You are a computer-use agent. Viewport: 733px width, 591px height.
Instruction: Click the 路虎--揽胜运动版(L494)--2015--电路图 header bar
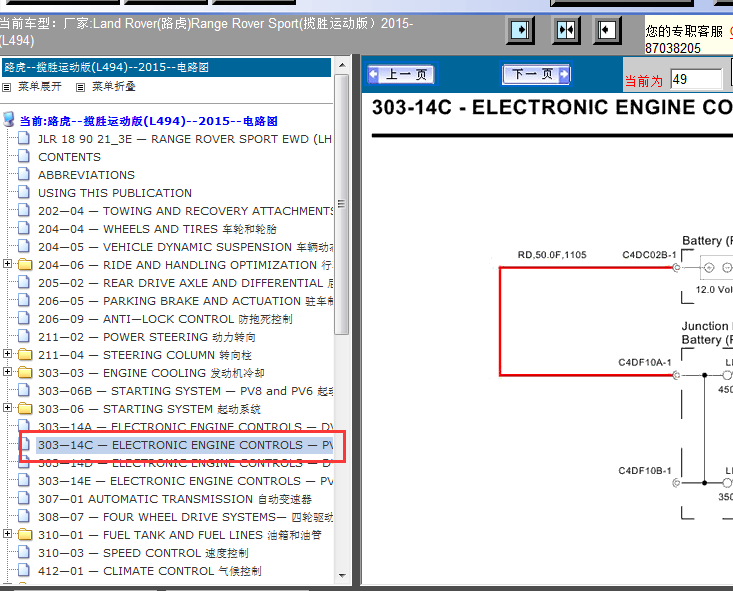click(166, 67)
